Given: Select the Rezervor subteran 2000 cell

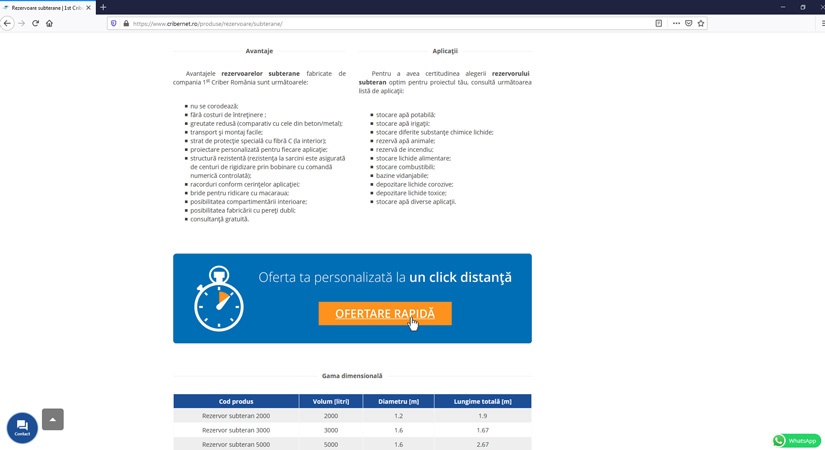Looking at the screenshot, I should coord(236,416).
